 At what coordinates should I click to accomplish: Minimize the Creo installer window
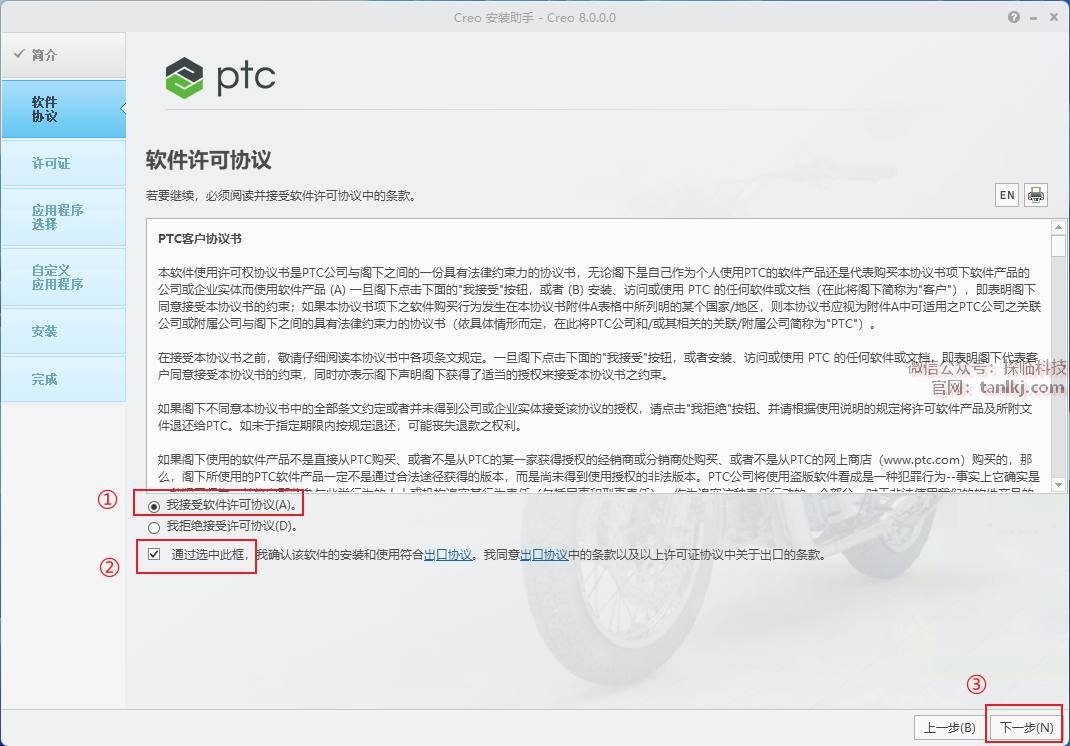tap(1034, 18)
